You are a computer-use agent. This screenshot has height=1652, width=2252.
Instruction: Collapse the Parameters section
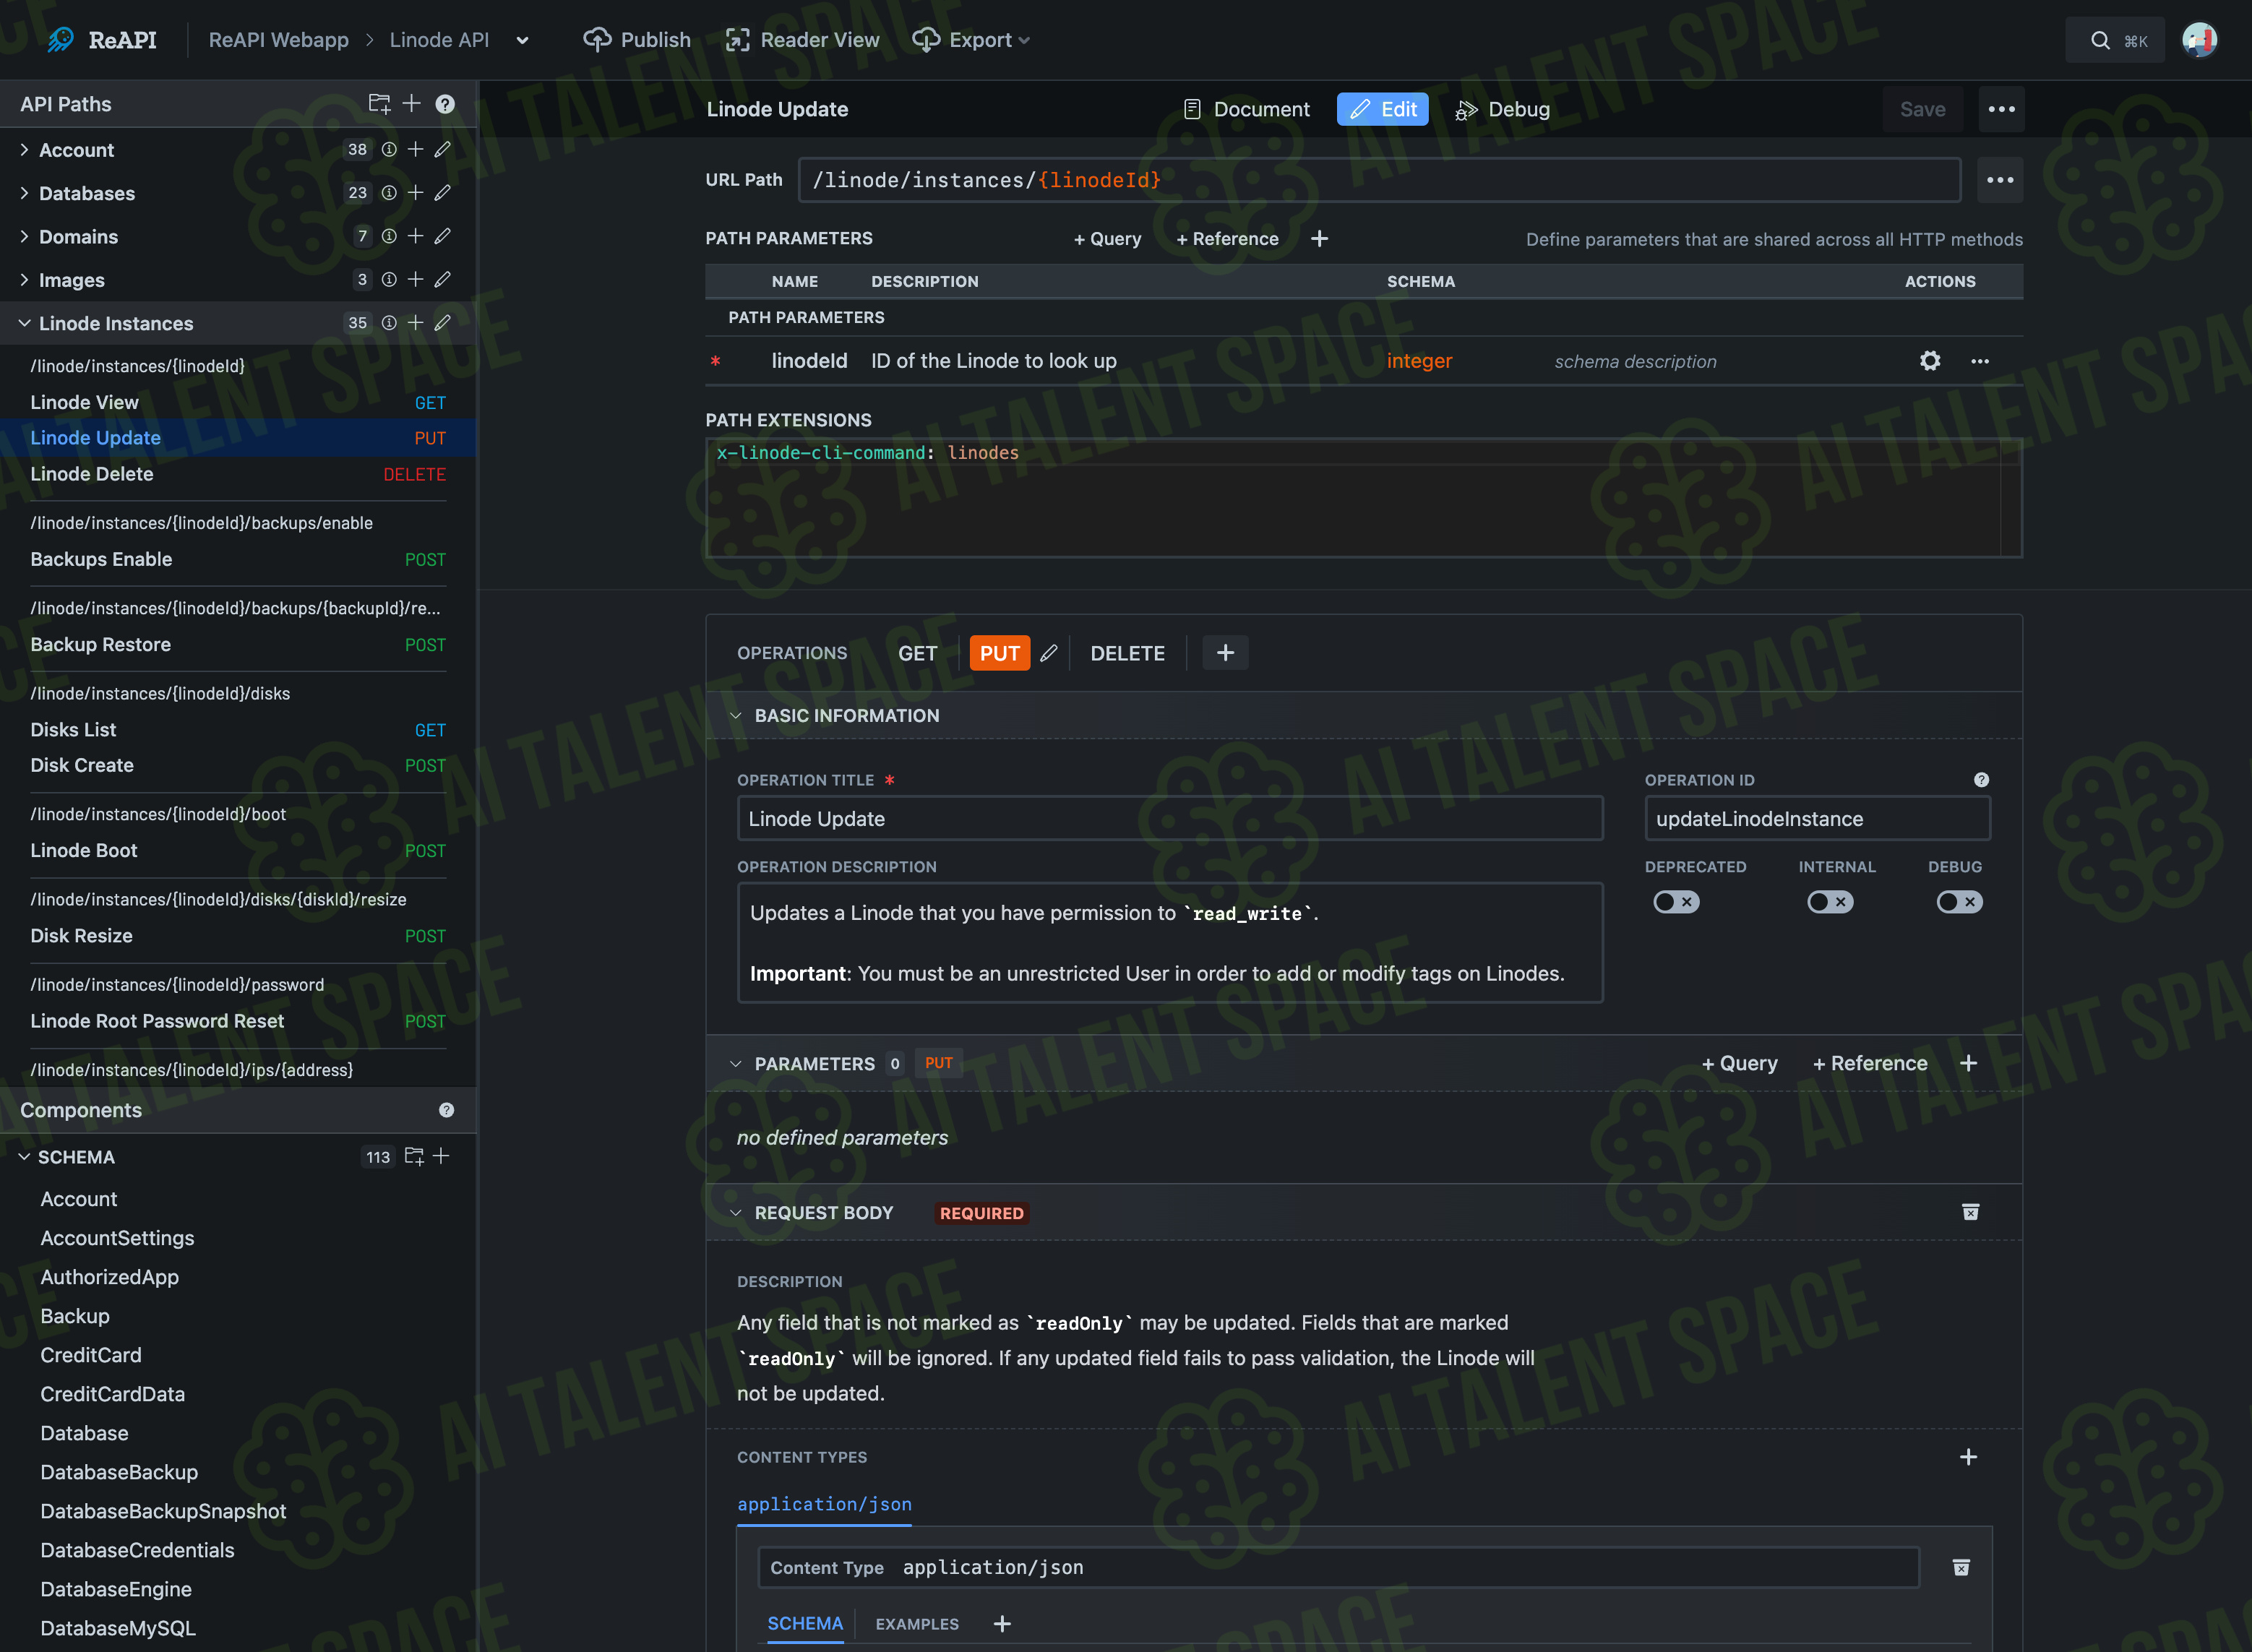735,1064
